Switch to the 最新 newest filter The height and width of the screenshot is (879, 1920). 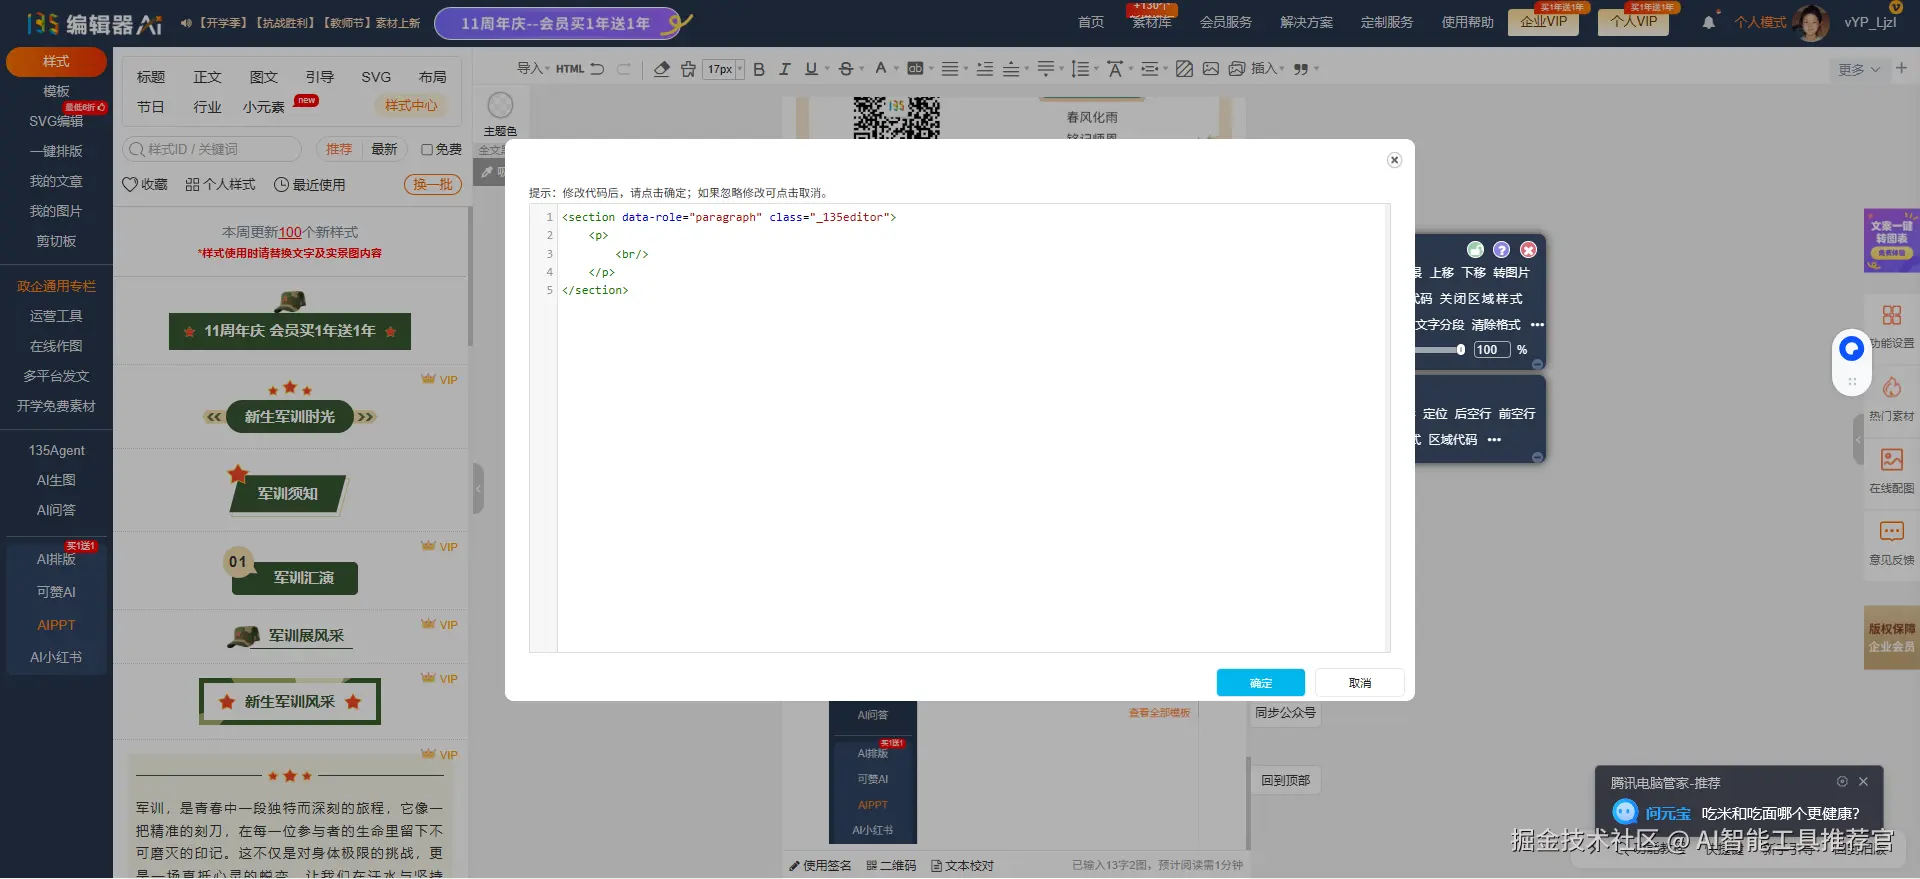click(384, 149)
